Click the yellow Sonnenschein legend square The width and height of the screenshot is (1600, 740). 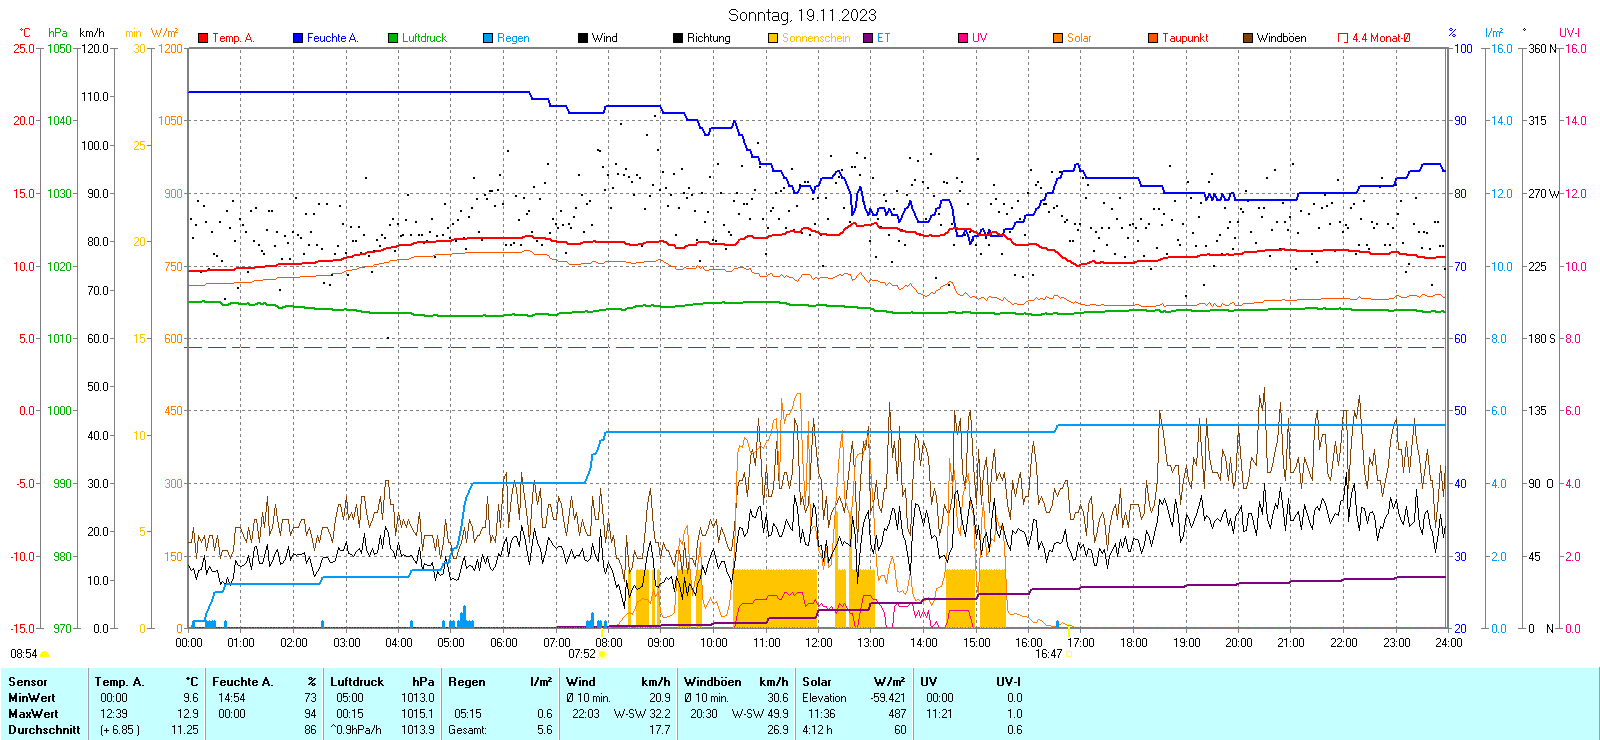tap(773, 38)
